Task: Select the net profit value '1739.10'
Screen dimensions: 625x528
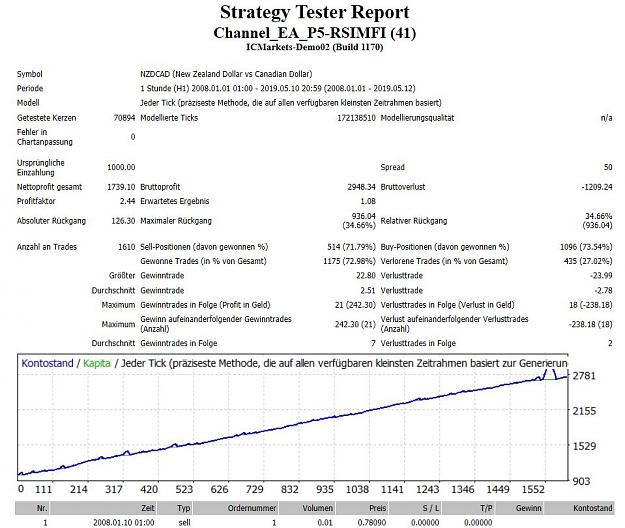Action: tap(121, 187)
